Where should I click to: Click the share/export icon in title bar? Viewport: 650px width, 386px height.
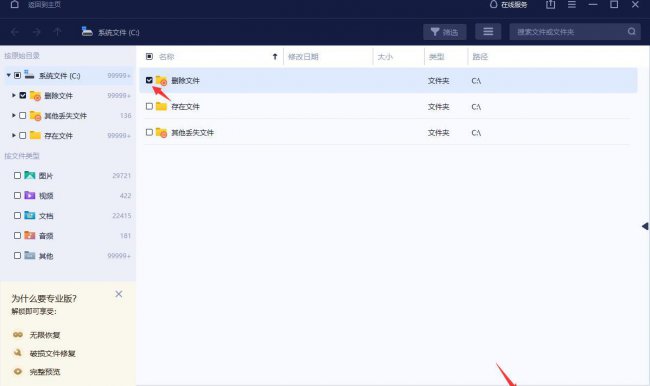click(x=551, y=4)
